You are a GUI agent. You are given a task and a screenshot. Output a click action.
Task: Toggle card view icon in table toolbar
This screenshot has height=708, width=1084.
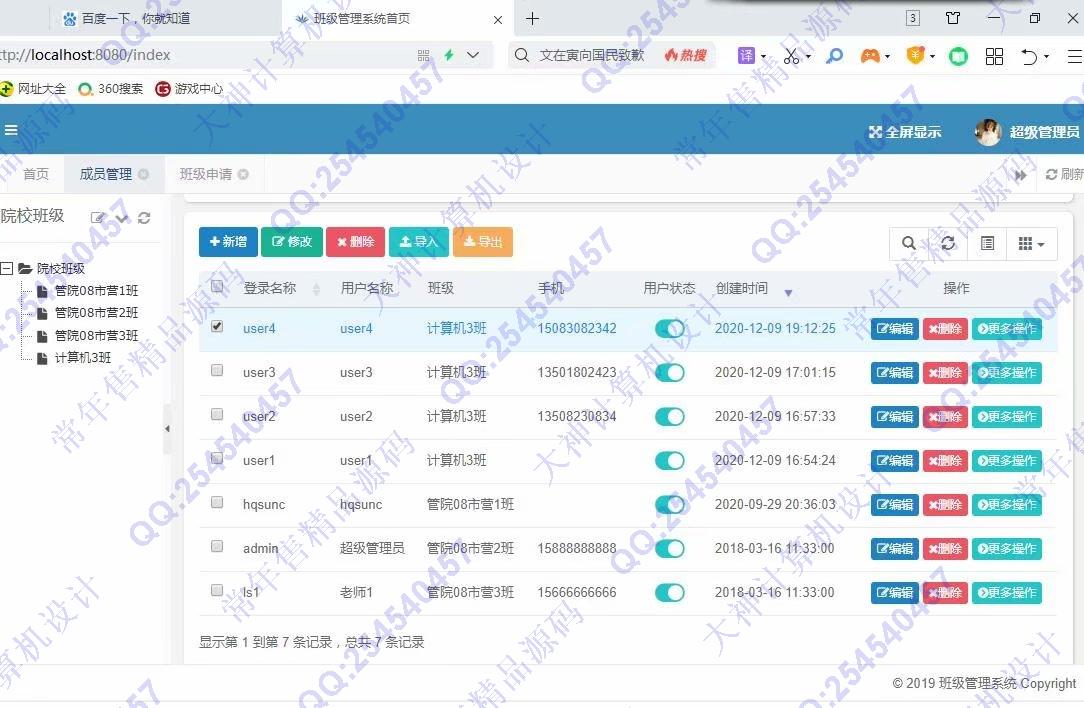coord(987,243)
